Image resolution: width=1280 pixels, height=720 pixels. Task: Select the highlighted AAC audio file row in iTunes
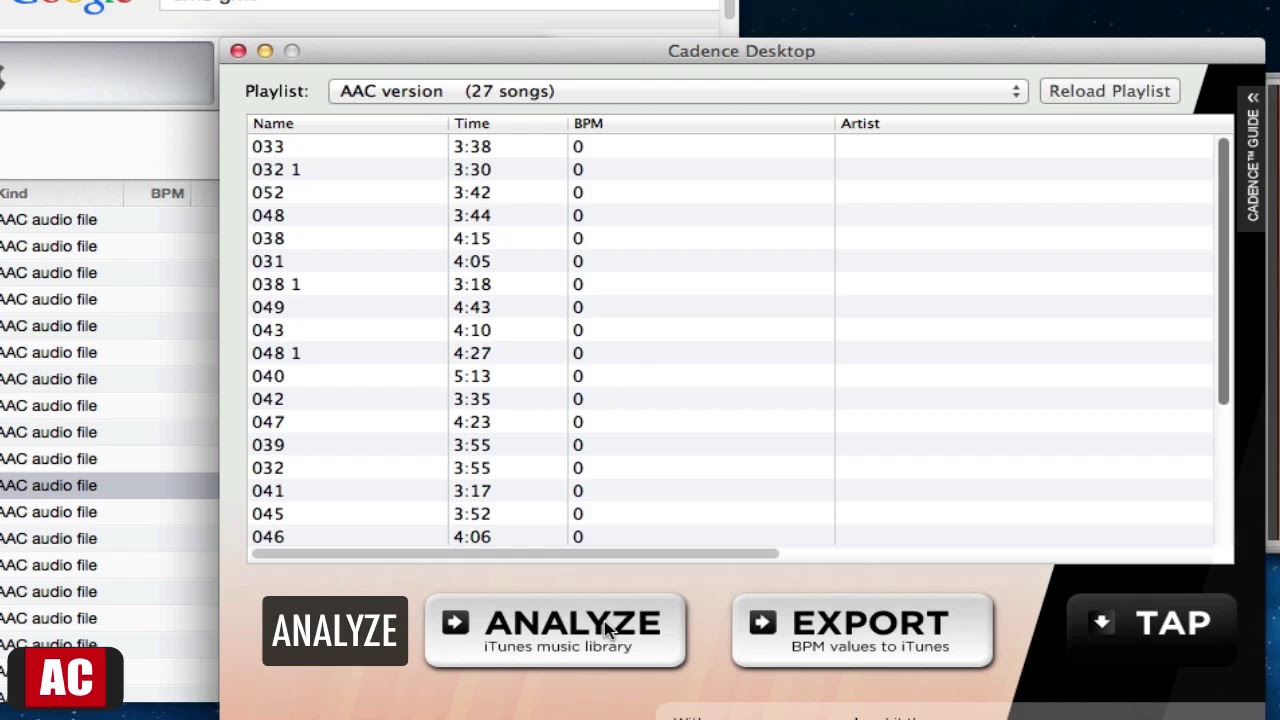tap(109, 485)
